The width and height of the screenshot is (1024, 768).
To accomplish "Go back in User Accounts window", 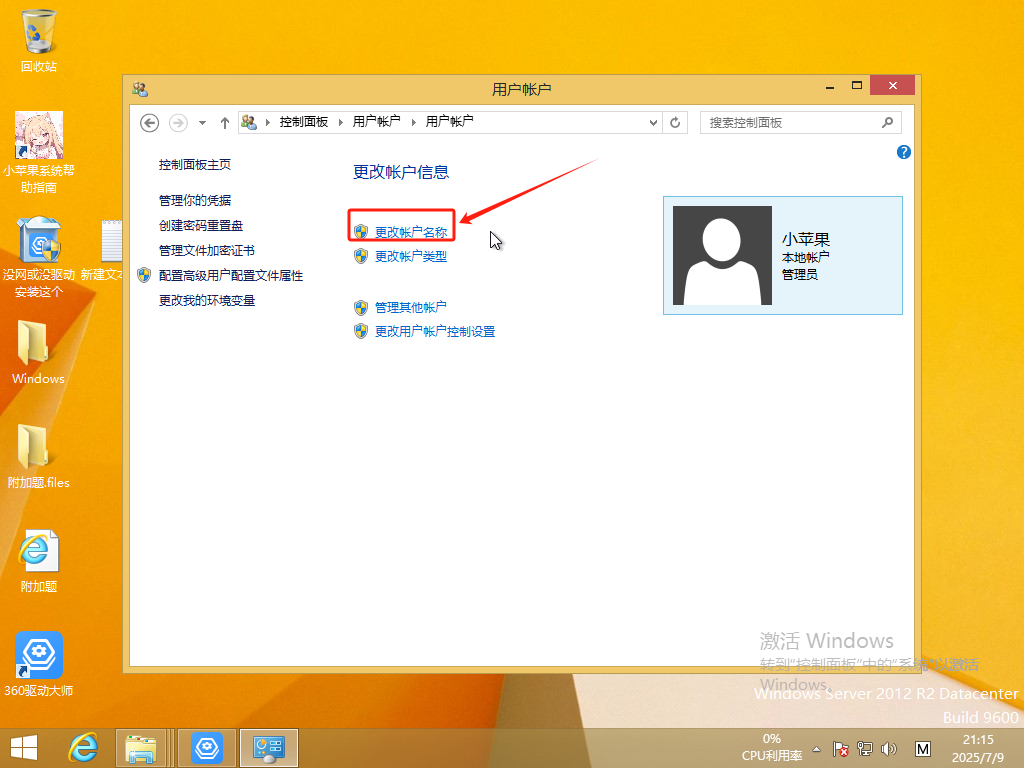I will point(150,123).
